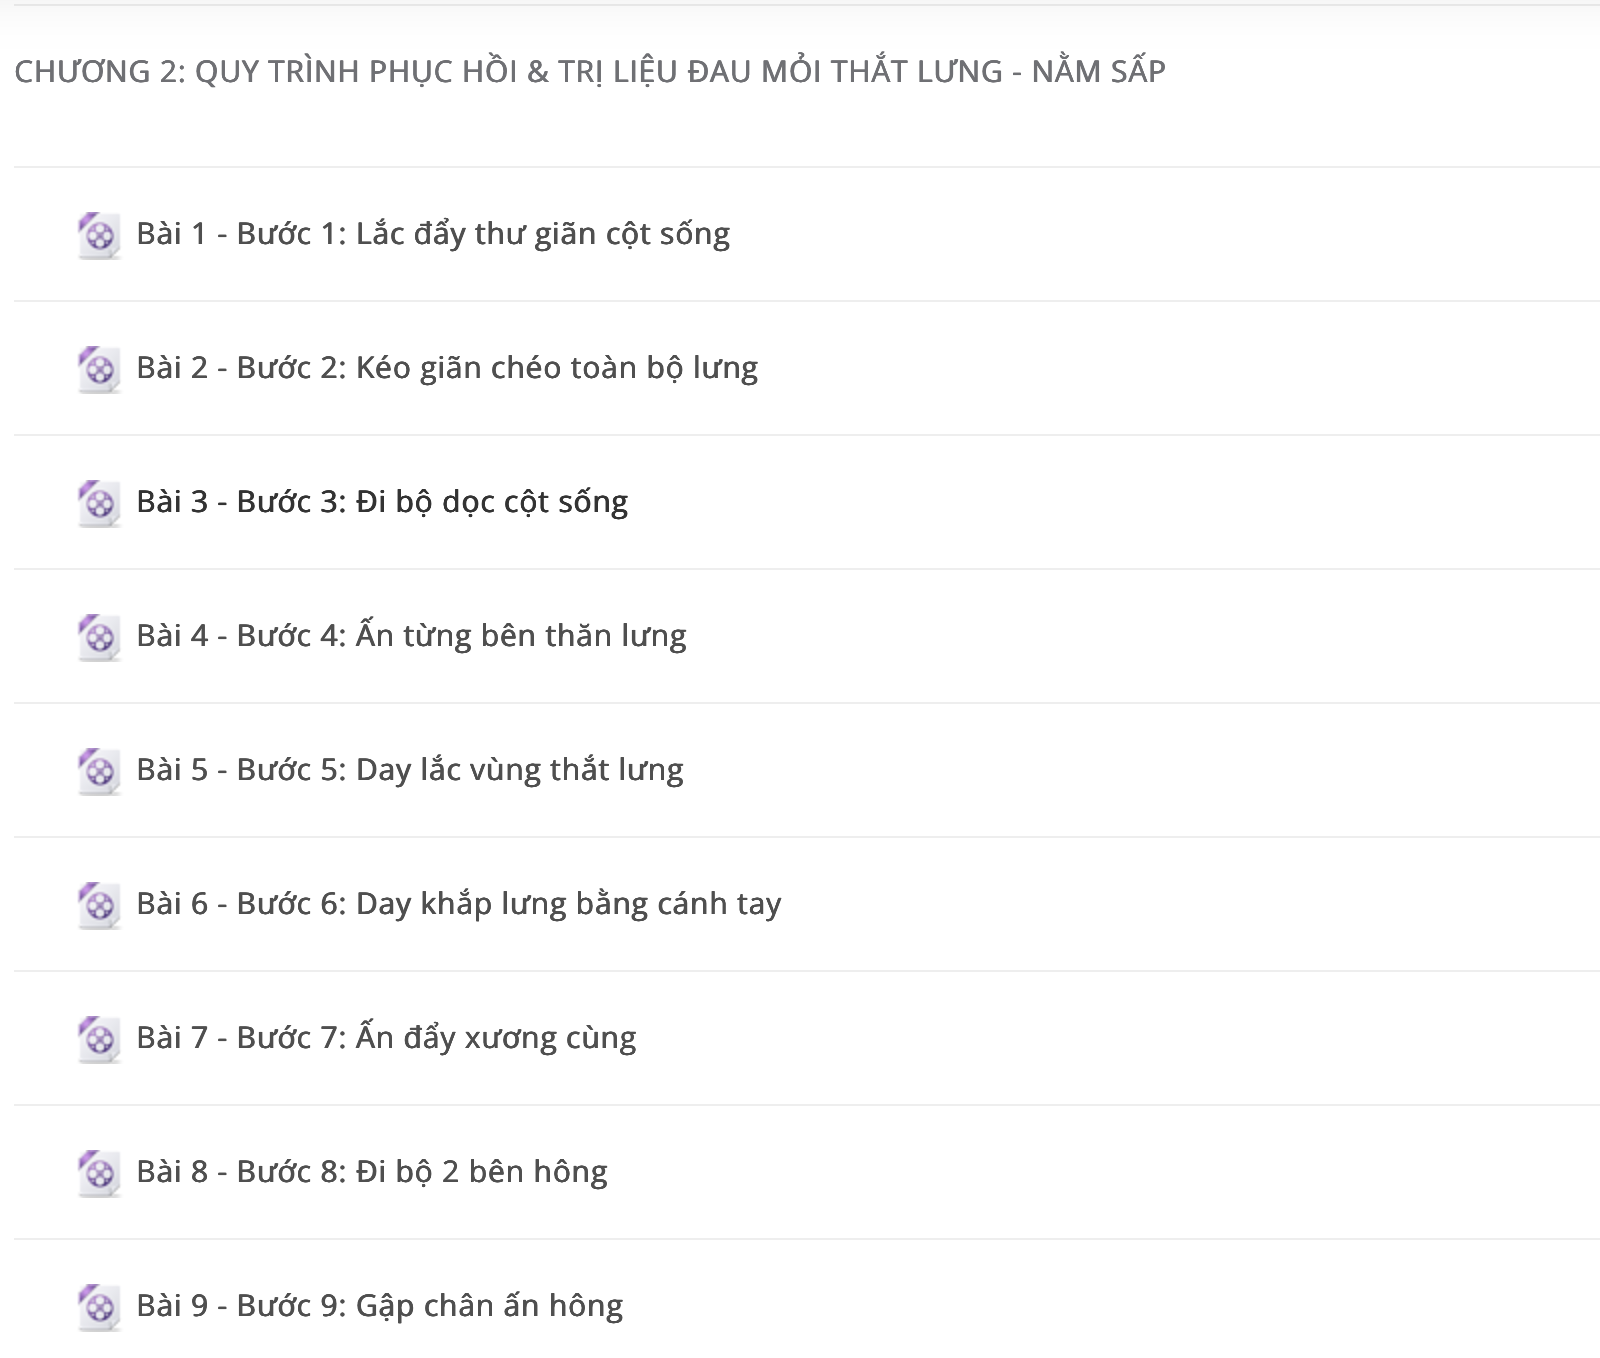The image size is (1600, 1358).
Task: Click empty row area right of Bài 5
Action: [1140, 770]
